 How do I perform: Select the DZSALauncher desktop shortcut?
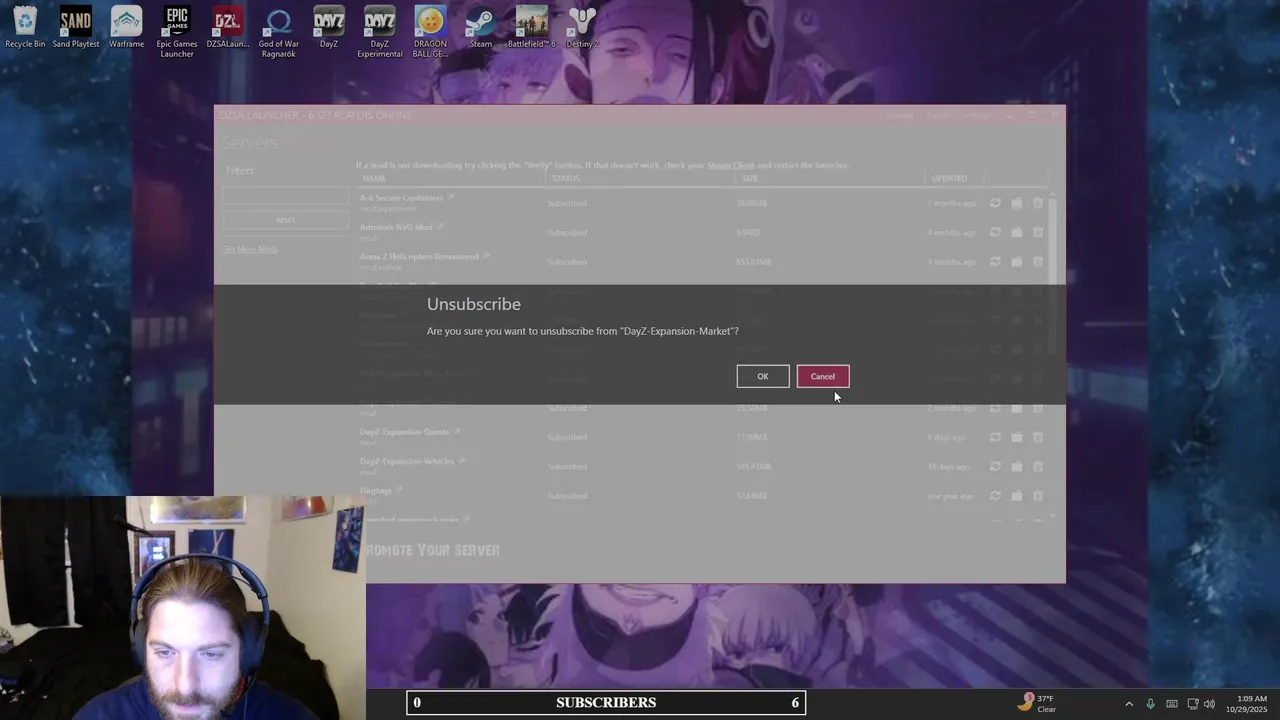228,28
